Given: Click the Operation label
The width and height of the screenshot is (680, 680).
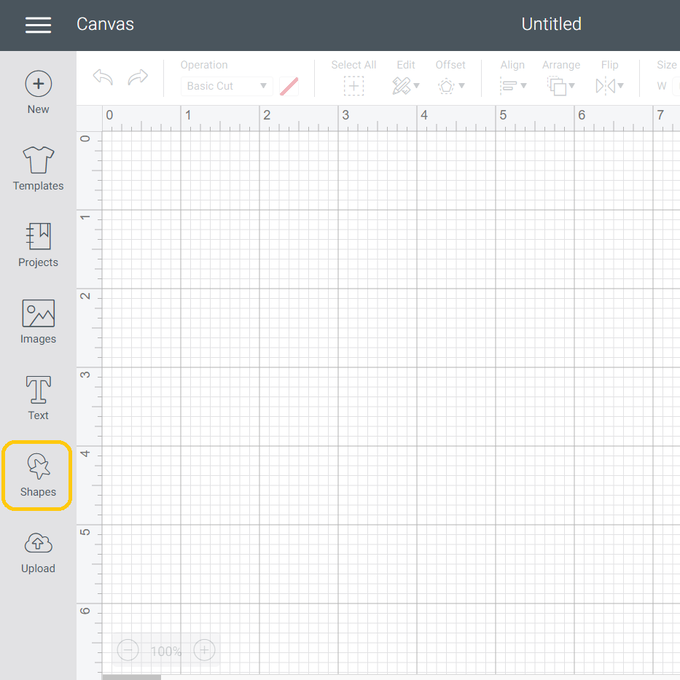Looking at the screenshot, I should (x=204, y=65).
